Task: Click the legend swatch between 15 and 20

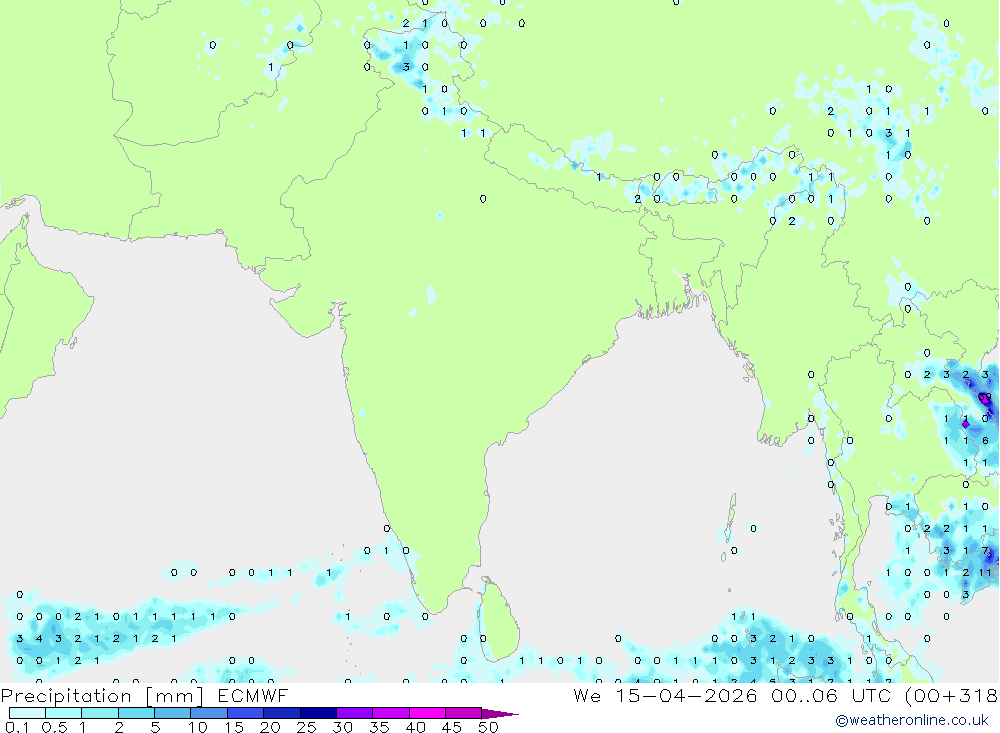Action: click(245, 713)
